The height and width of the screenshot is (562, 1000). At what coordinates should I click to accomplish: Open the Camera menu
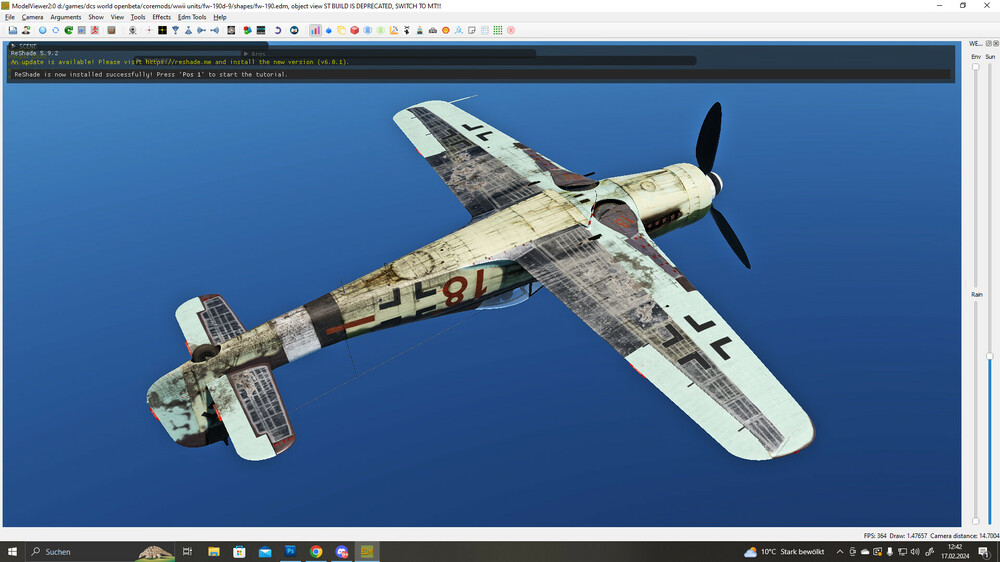point(33,17)
